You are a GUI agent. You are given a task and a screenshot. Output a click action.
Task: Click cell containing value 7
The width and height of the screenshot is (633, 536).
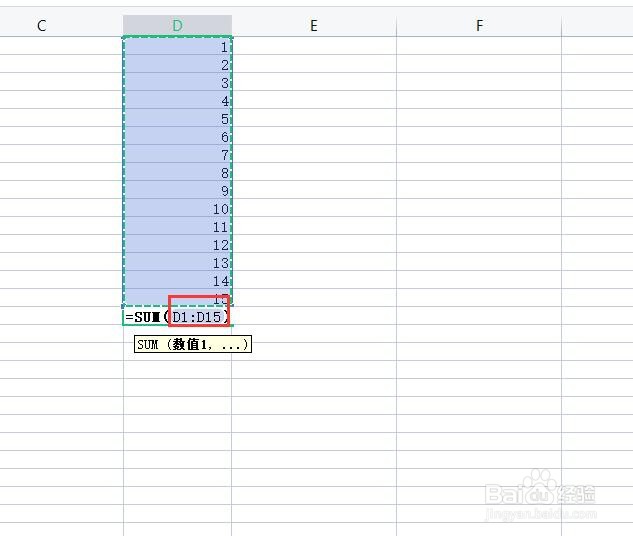[177, 154]
